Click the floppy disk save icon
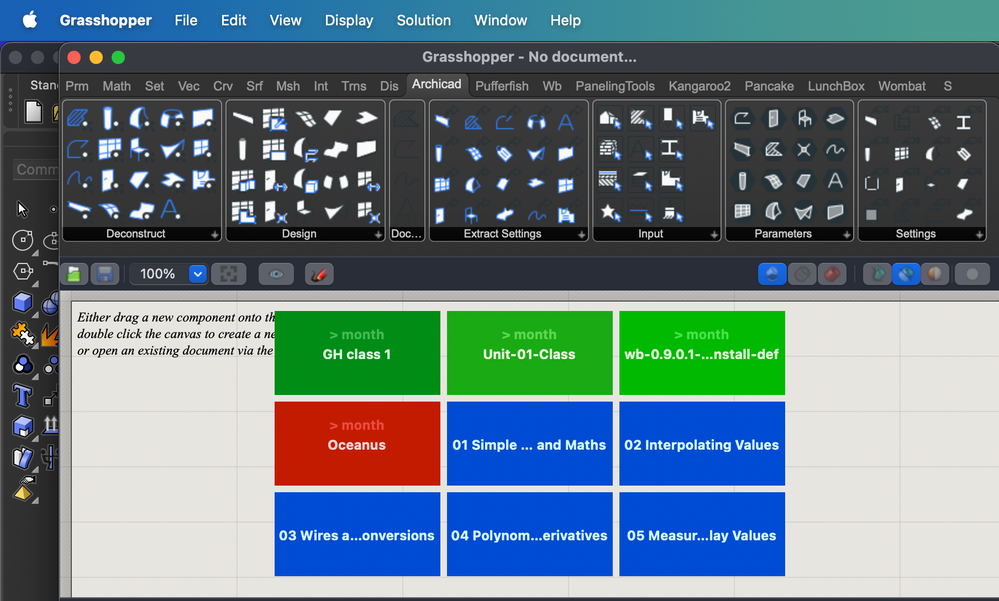This screenshot has height=601, width=999. (105, 274)
